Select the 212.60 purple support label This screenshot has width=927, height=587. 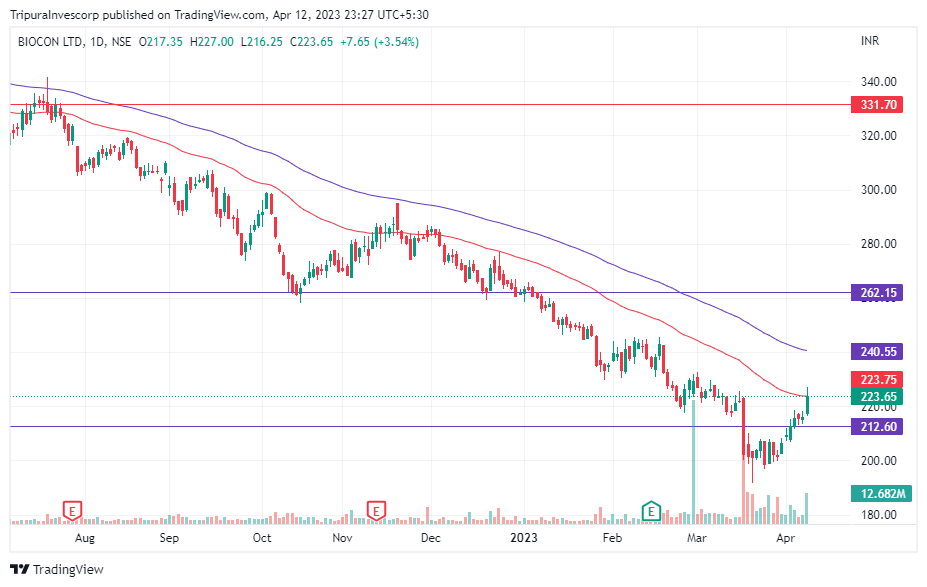pyautogui.click(x=877, y=427)
